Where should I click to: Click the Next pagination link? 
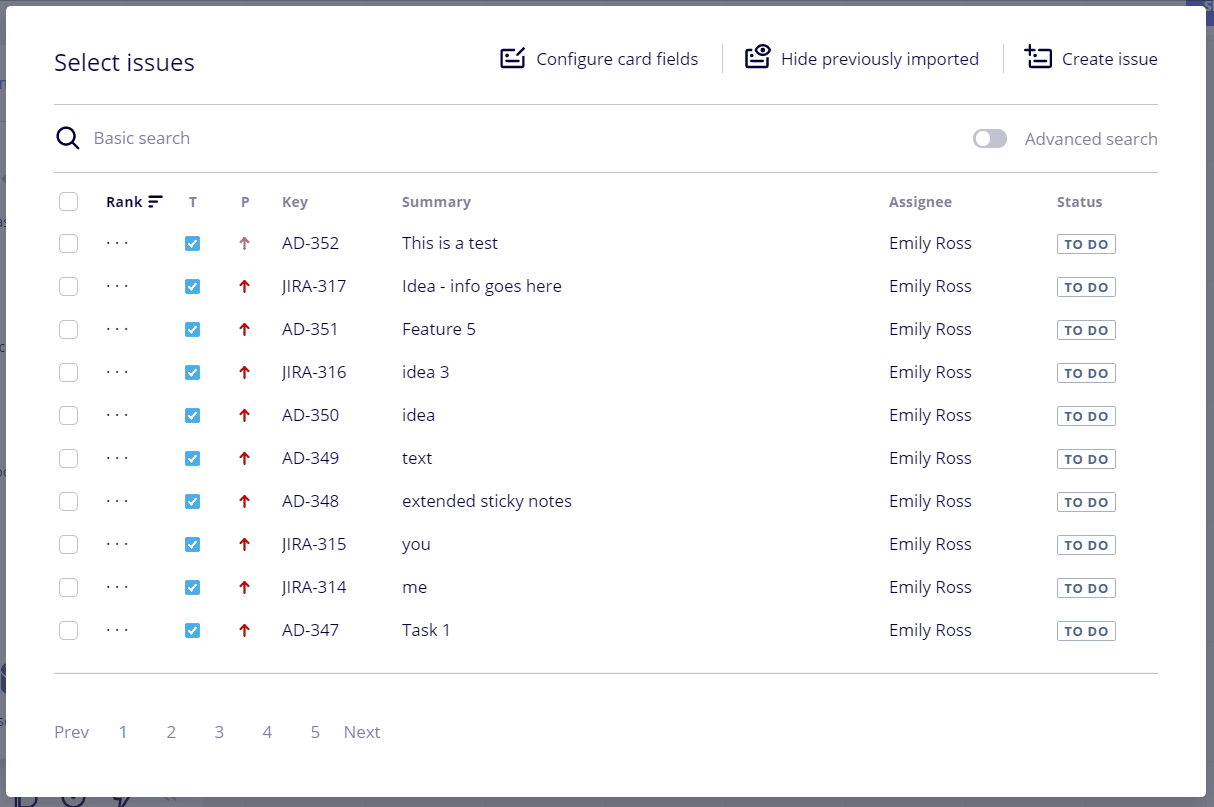[x=362, y=732]
